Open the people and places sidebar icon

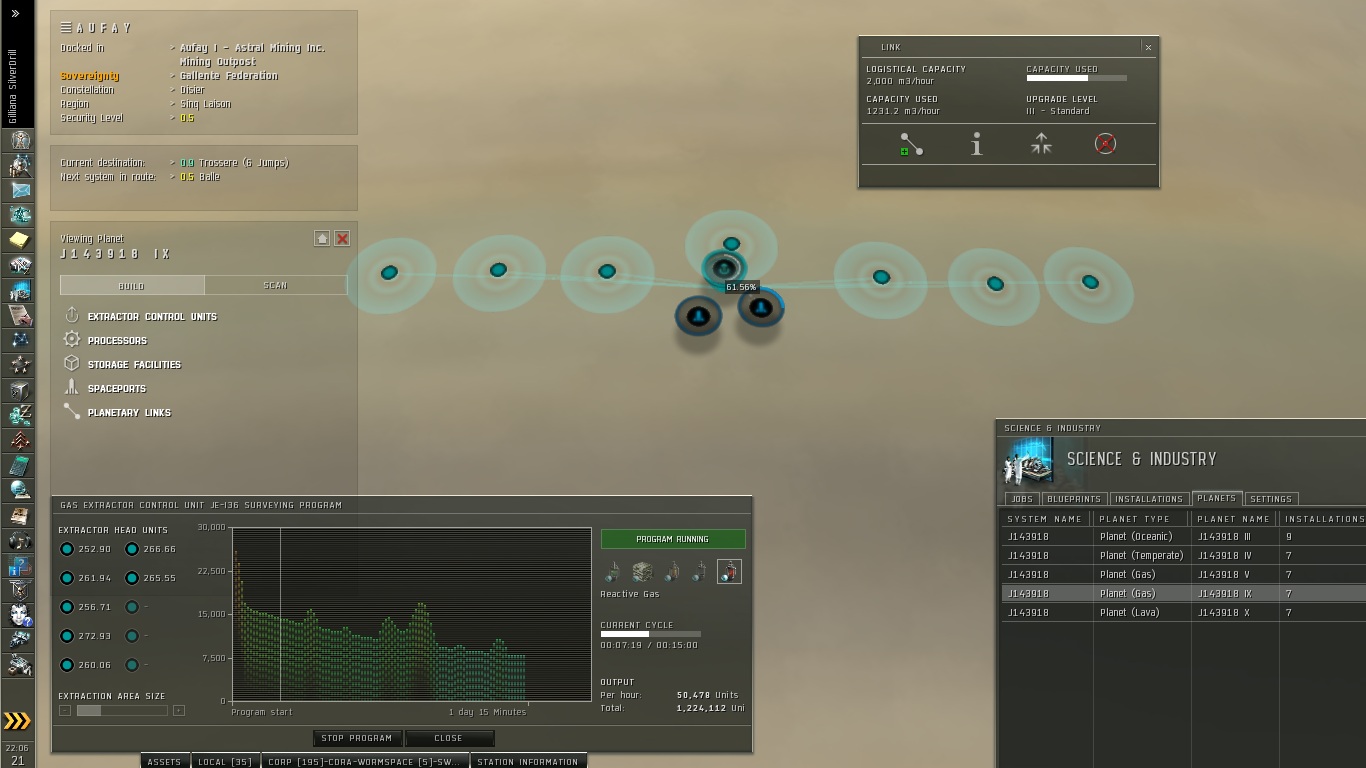(x=19, y=165)
